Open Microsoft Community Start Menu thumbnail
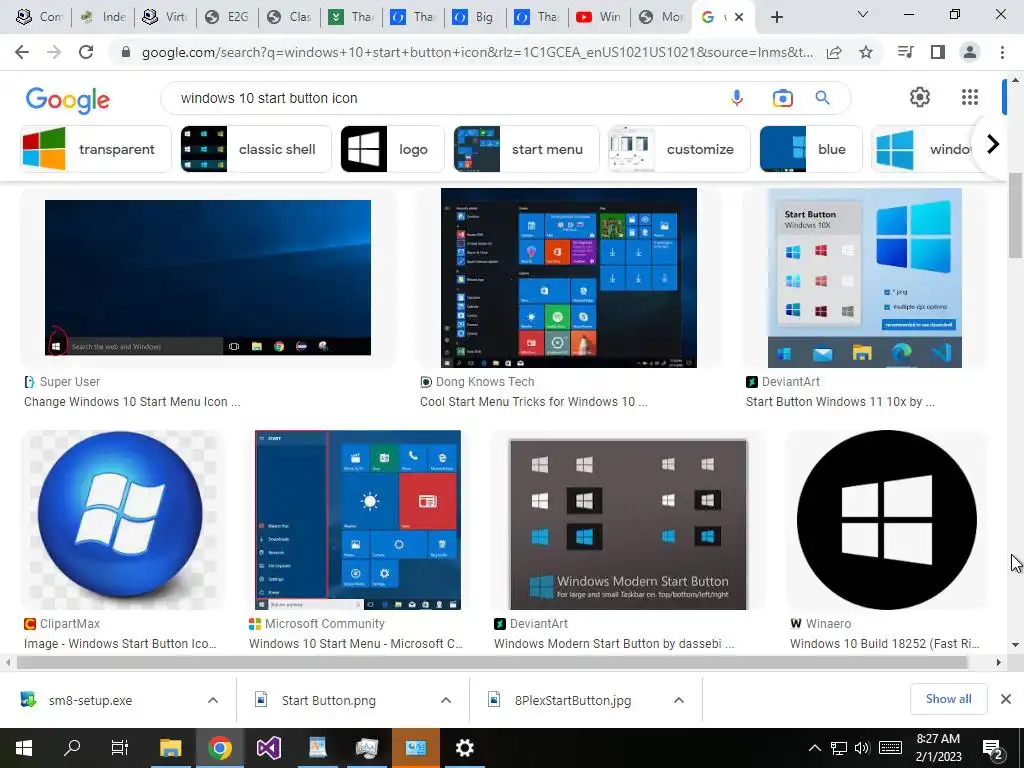The image size is (1024, 768). coord(358,520)
